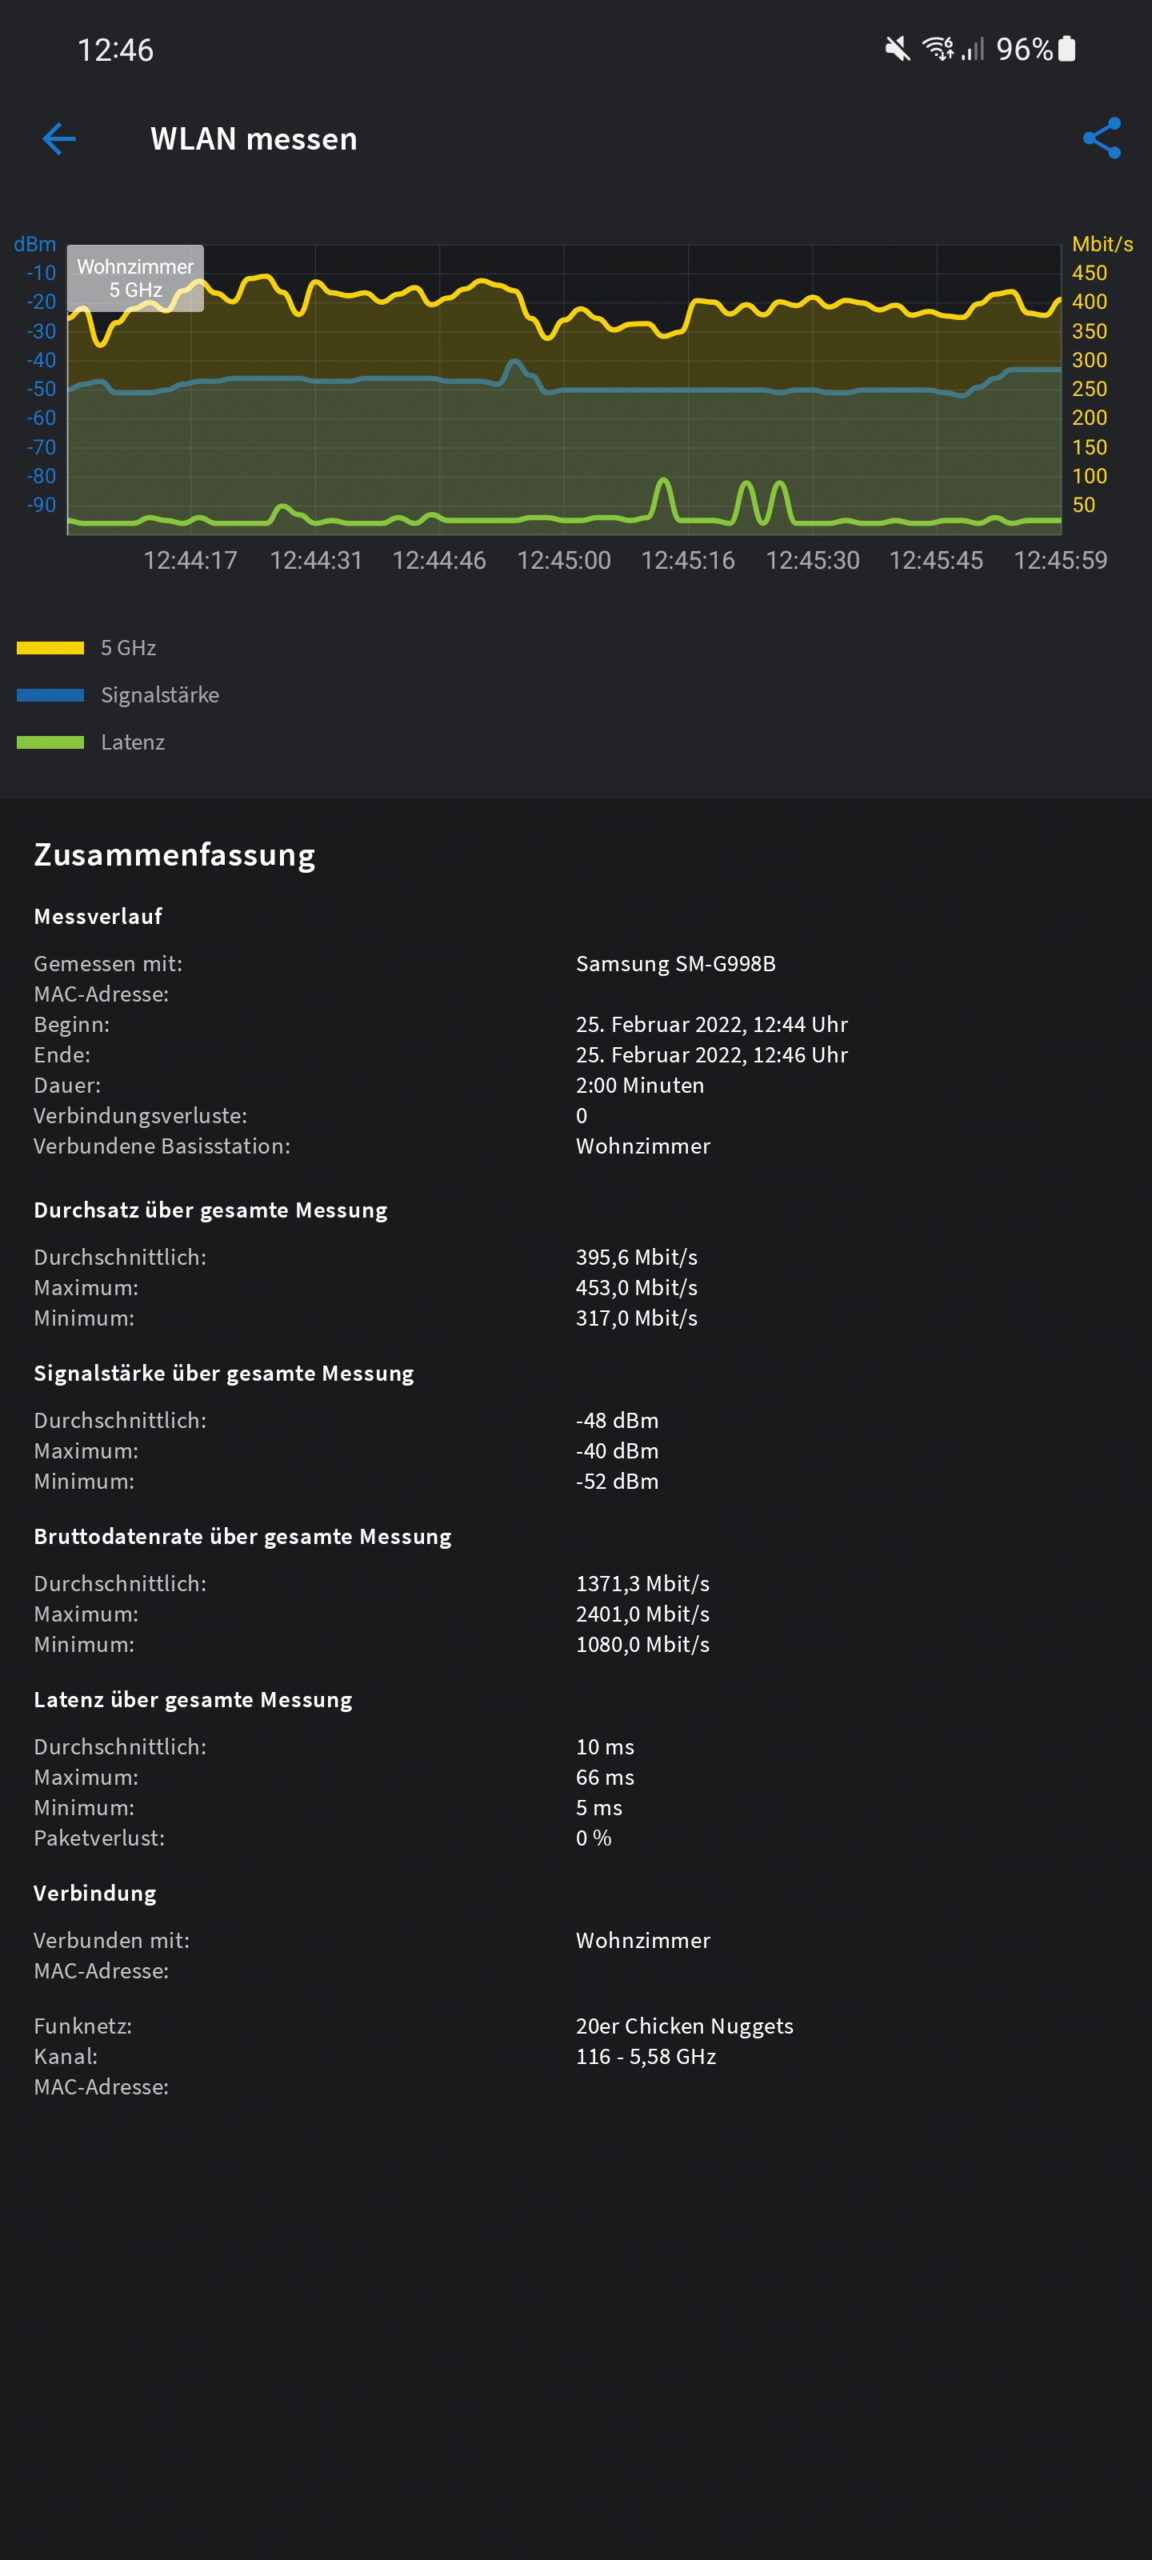Click the blue Signalstärke legend swatch

(x=50, y=695)
